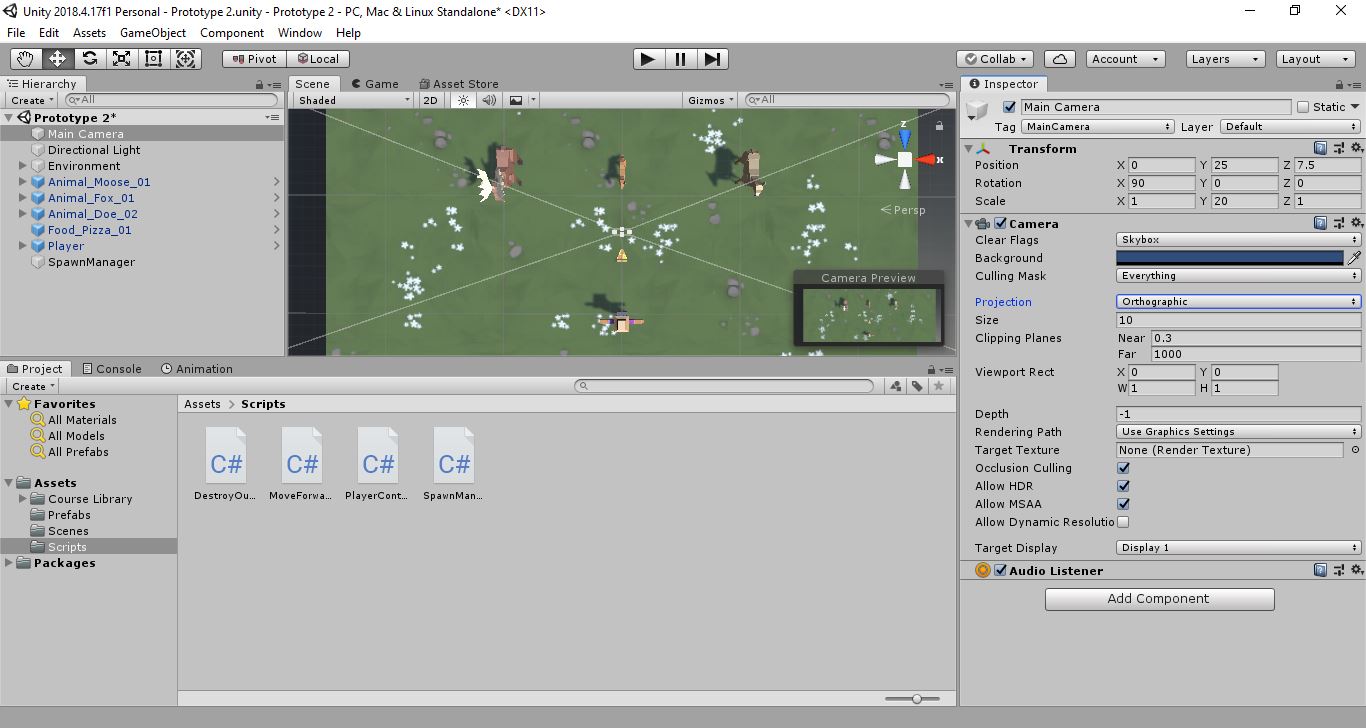Open scene effects image icon dropdown
Screen dimensions: 1366x728
coord(521,100)
